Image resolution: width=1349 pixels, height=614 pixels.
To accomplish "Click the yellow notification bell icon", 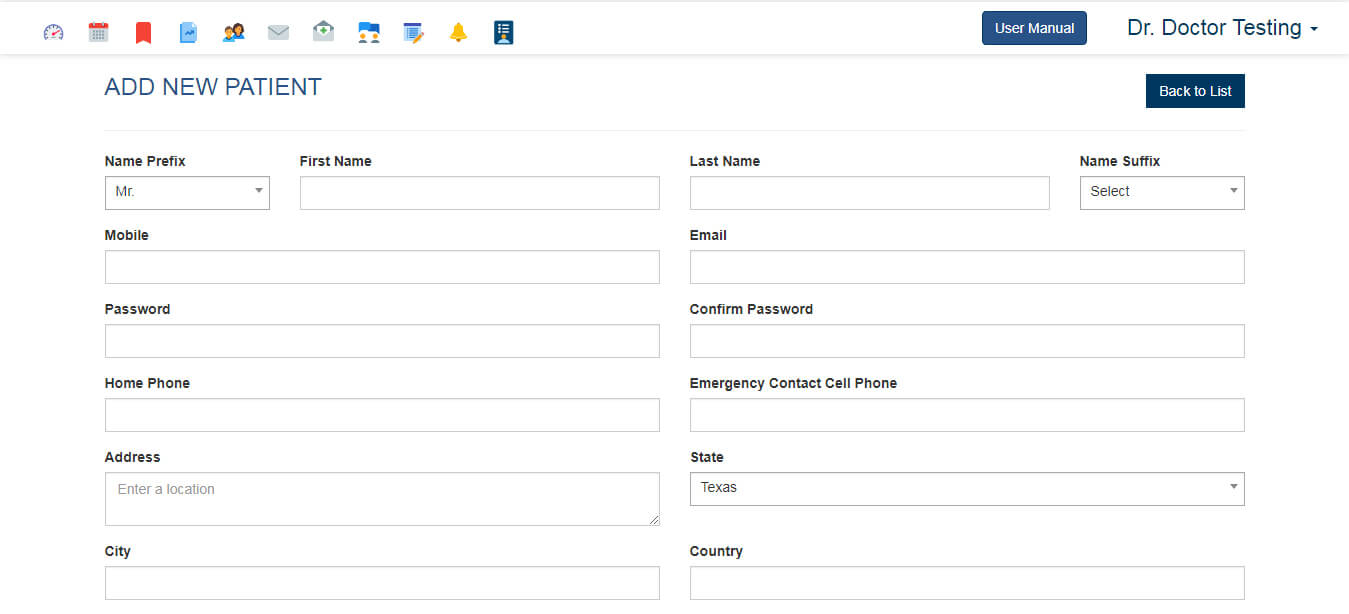I will (458, 33).
